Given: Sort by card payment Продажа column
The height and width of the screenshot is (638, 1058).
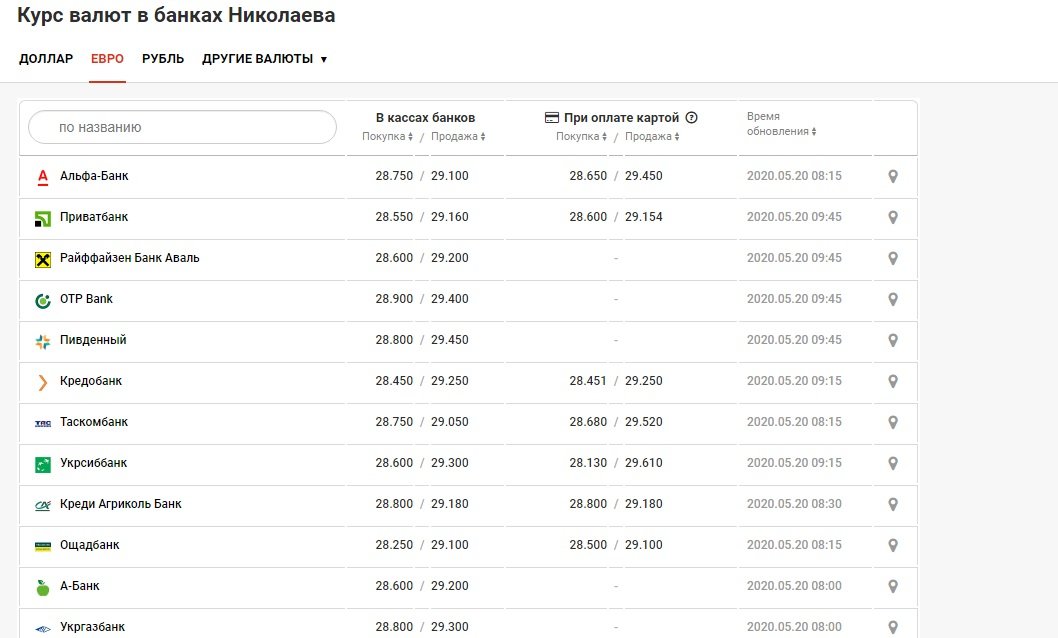Looking at the screenshot, I should tap(652, 136).
